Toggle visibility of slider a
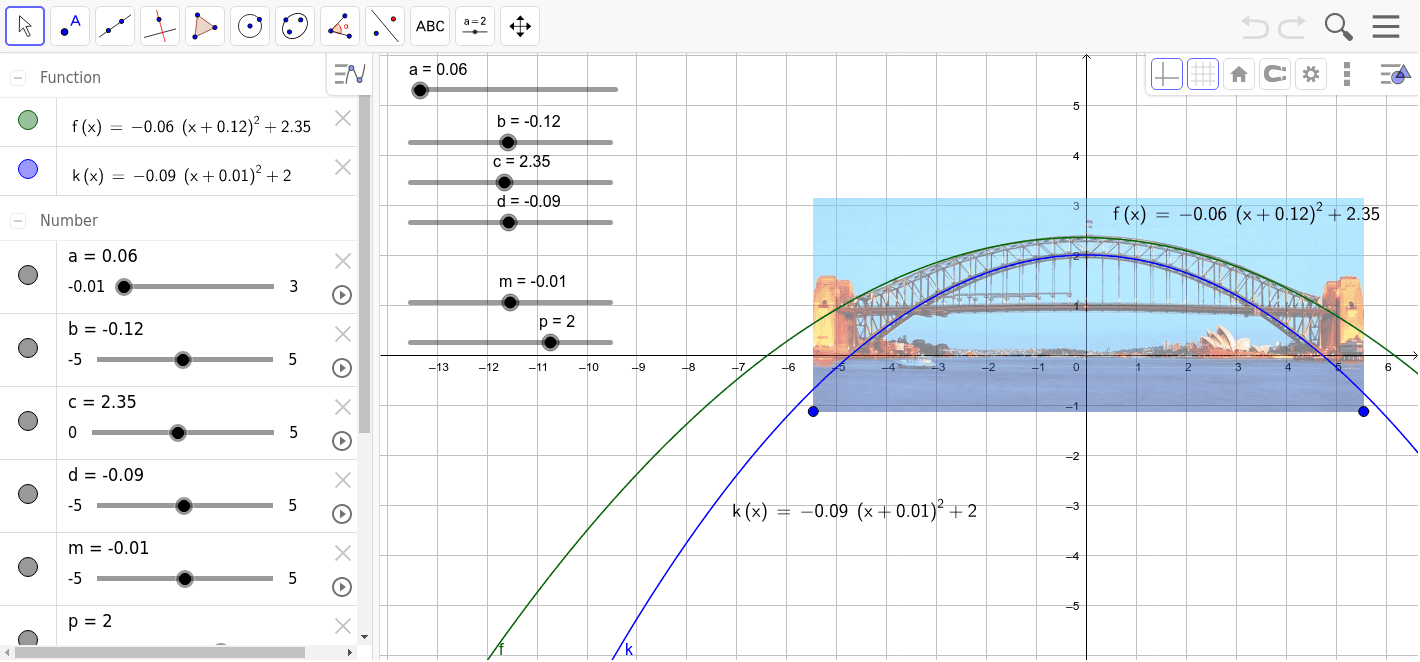This screenshot has height=662, width=1420. [x=28, y=275]
